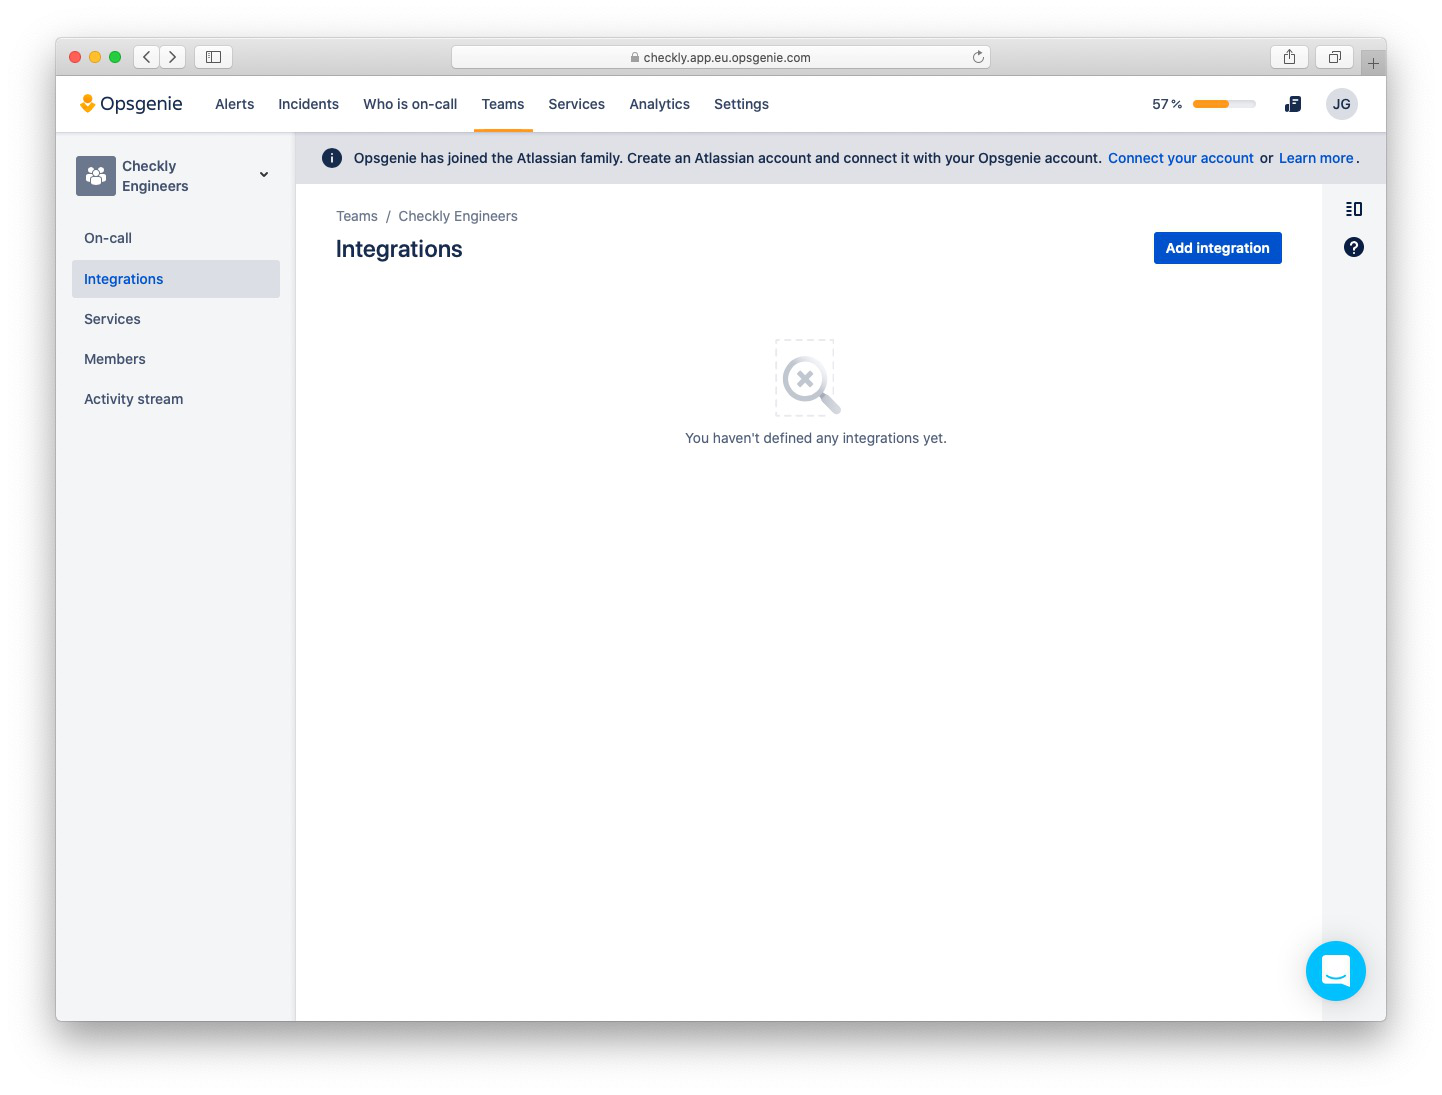Toggle the Safari sidebar button
This screenshot has width=1442, height=1095.
tap(212, 57)
